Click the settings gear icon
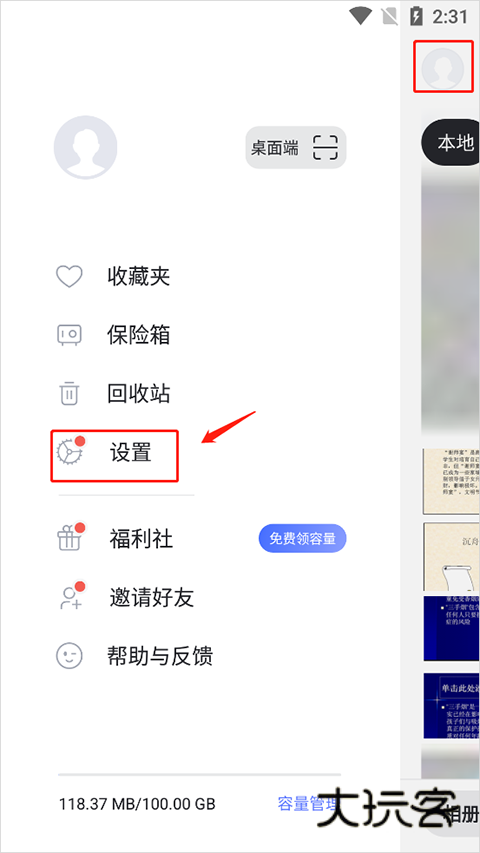Screen dimensions: 480x853 point(70,452)
